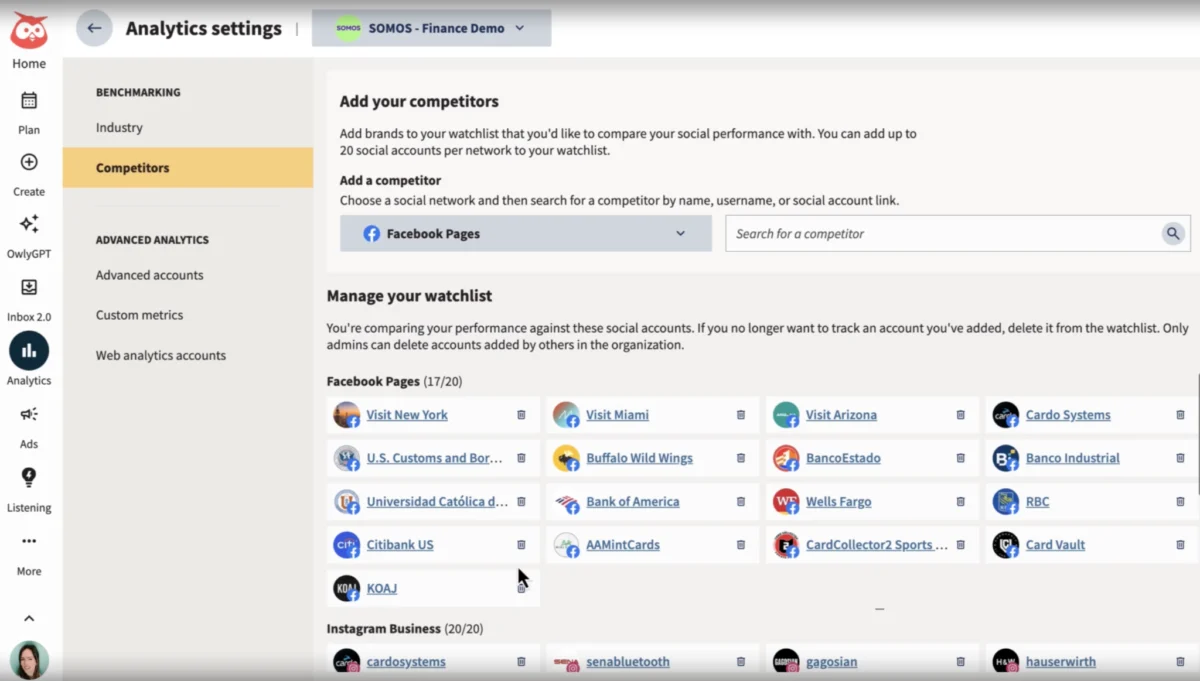Delete Wells Fargo from watchlist
Viewport: 1200px width, 681px height.
pos(960,502)
